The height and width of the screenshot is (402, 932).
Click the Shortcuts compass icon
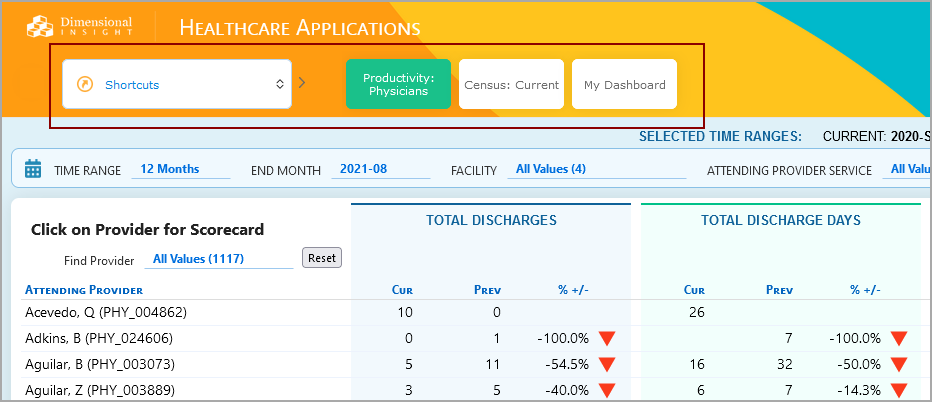[x=85, y=85]
